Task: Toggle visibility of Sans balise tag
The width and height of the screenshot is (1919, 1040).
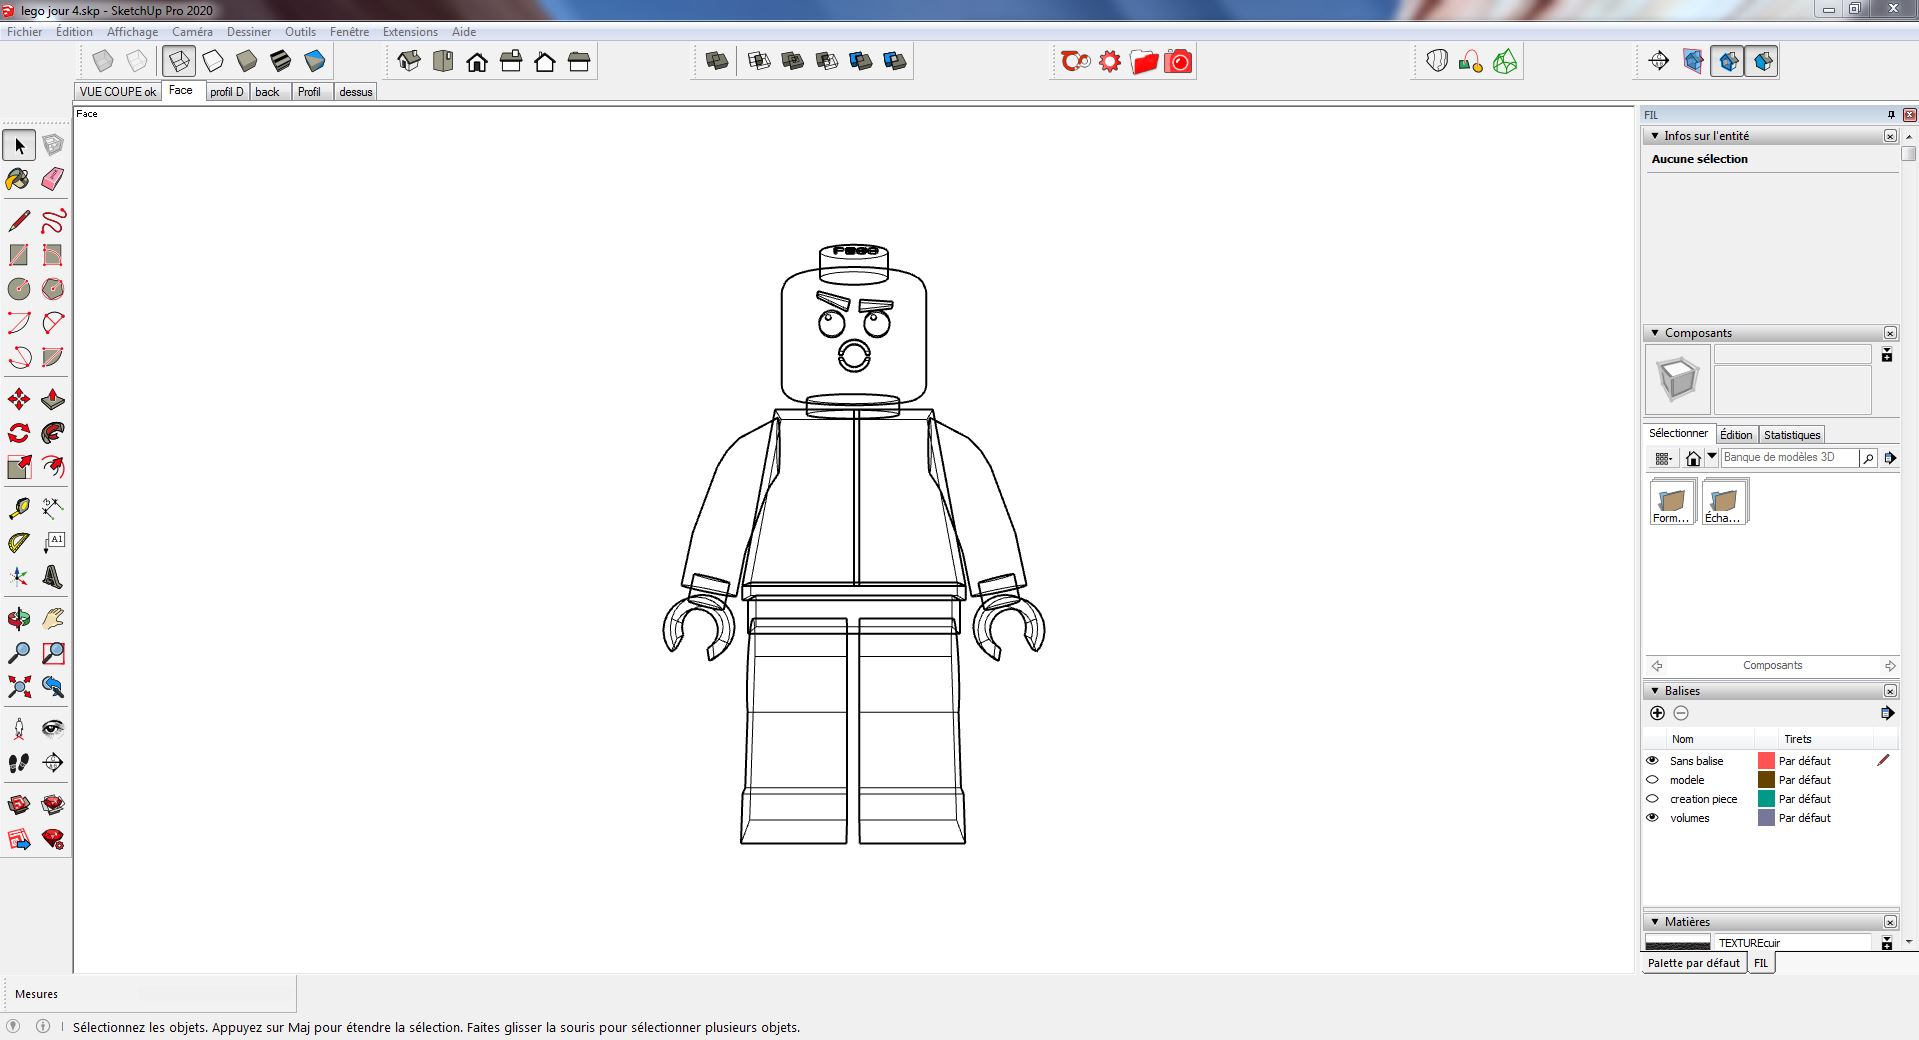Action: (x=1652, y=760)
